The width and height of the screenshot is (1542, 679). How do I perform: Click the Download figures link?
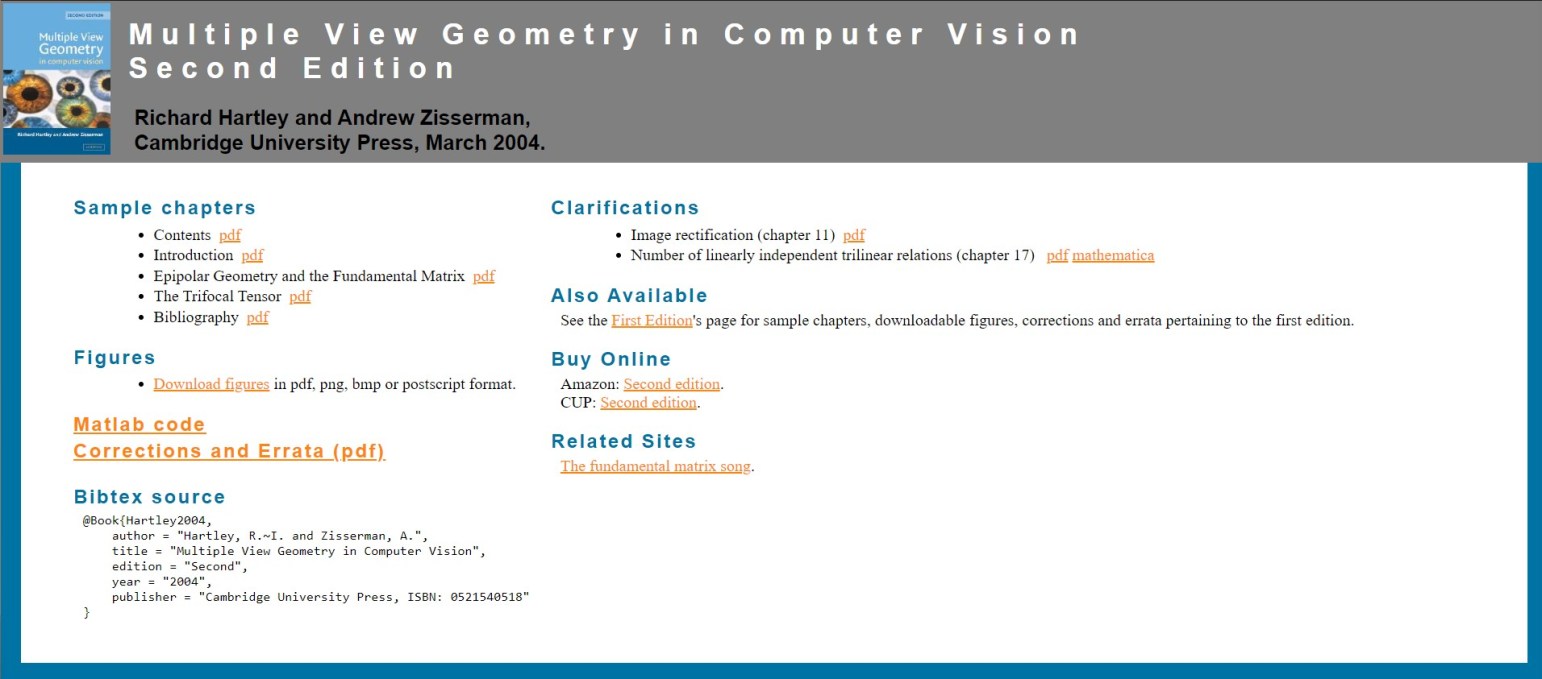(210, 384)
